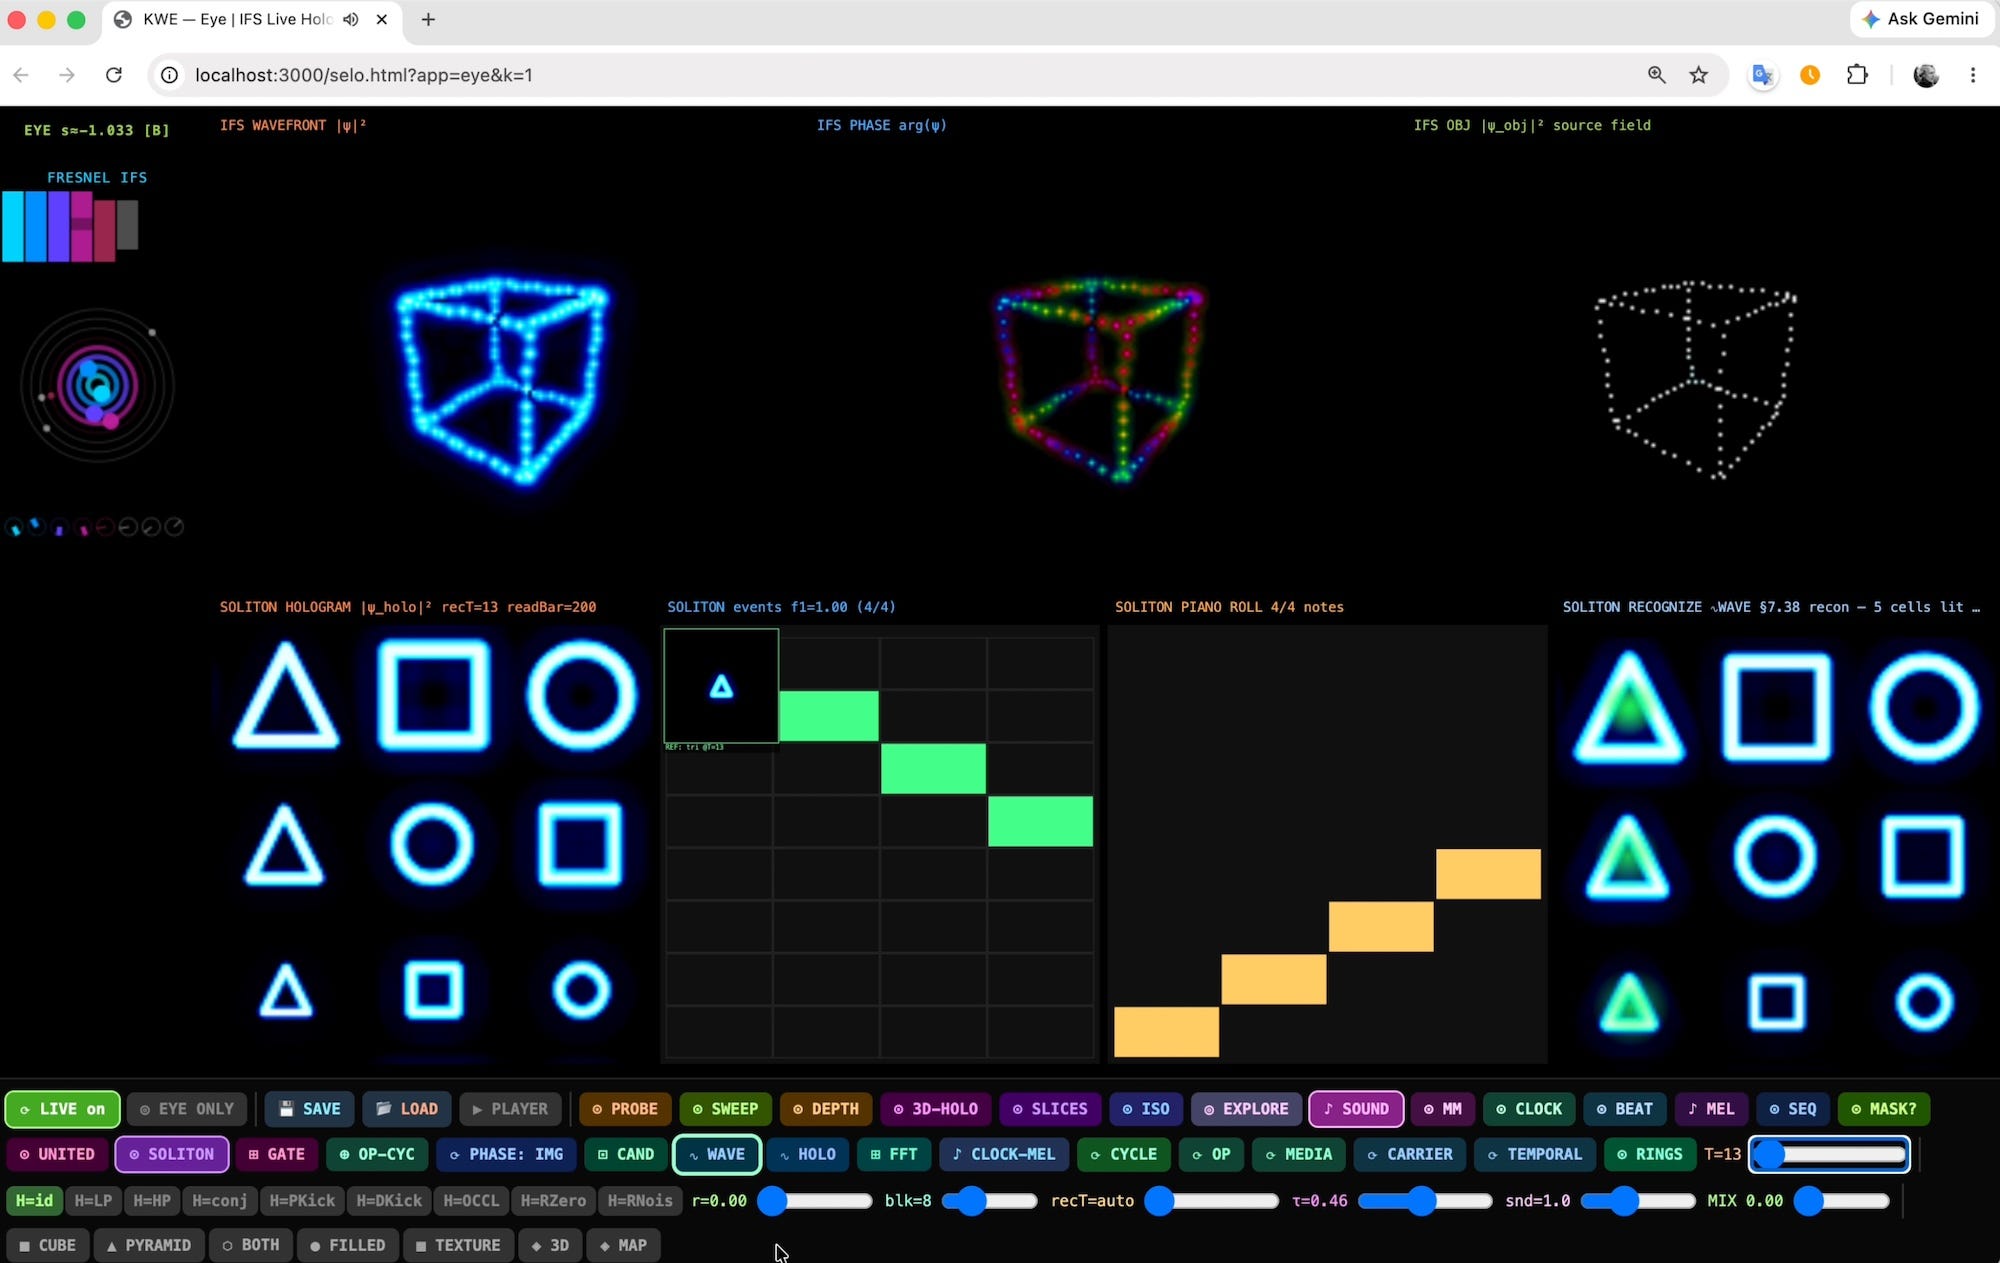Click the SAVE button

point(310,1109)
